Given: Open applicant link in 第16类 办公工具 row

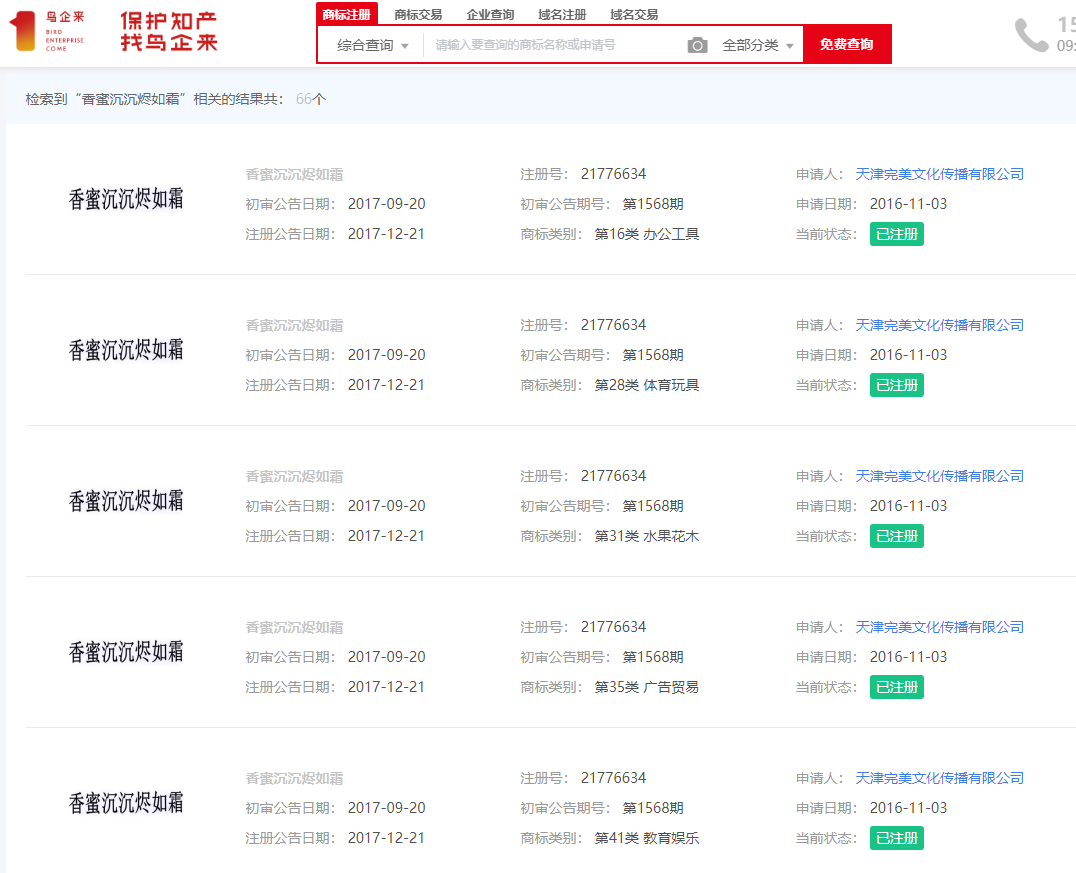Looking at the screenshot, I should click(939, 174).
